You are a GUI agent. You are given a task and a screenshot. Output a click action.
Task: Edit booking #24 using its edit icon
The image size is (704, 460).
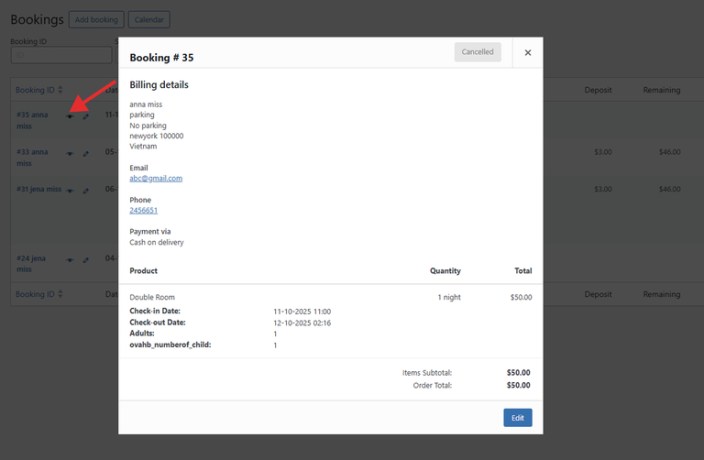click(x=85, y=259)
